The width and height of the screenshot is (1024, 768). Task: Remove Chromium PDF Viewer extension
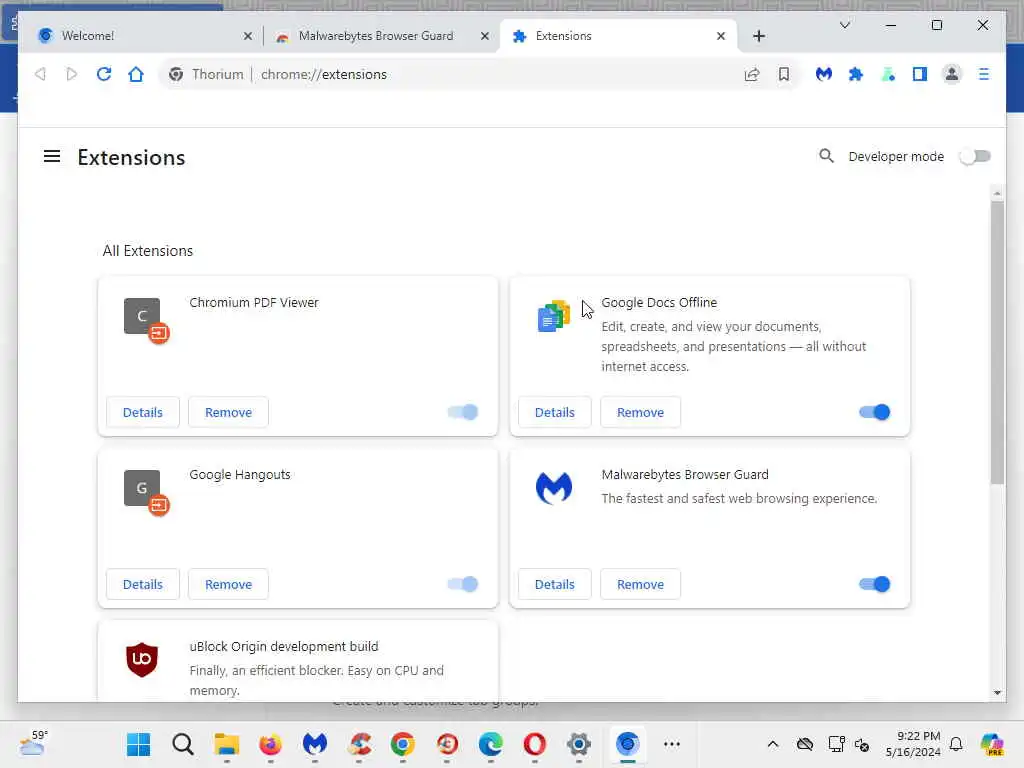[228, 412]
